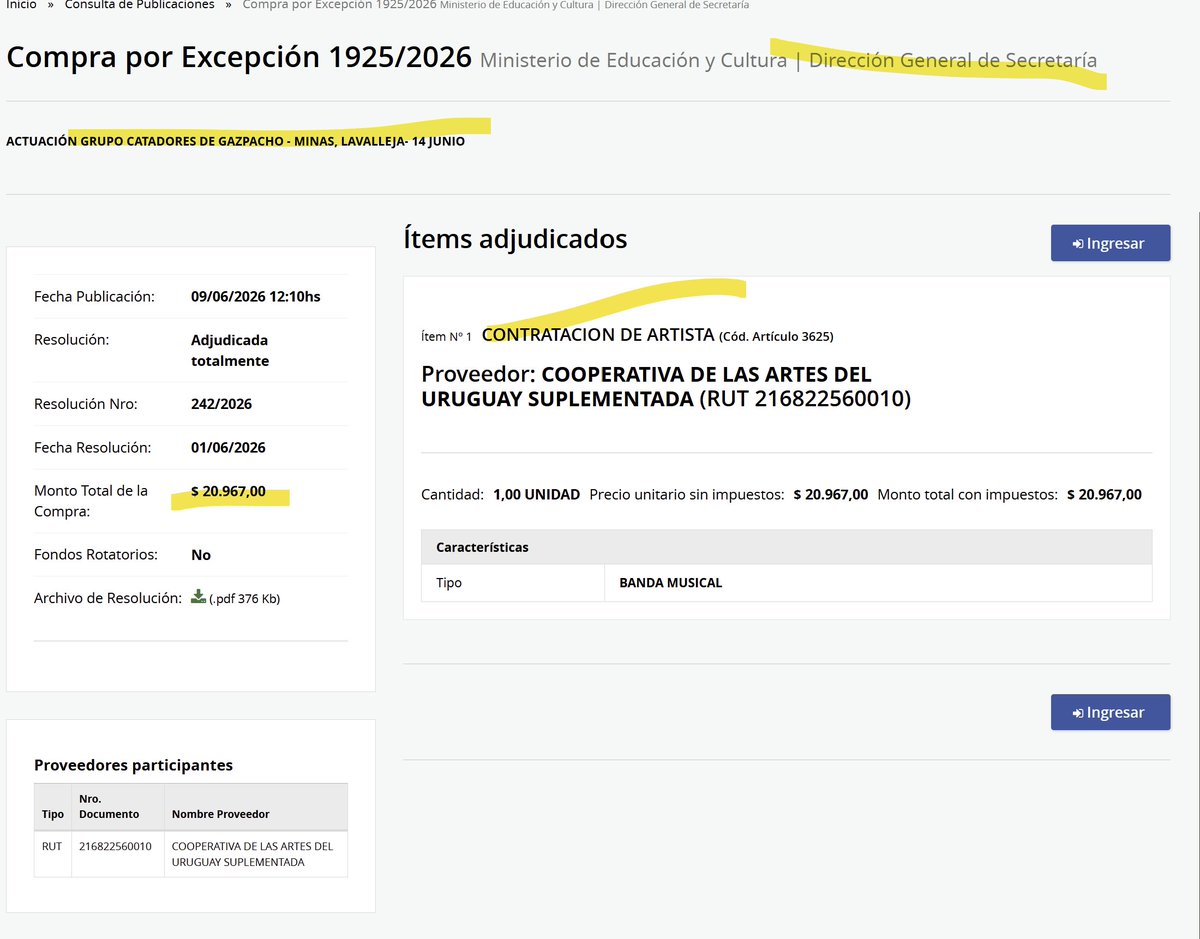This screenshot has width=1200, height=939.
Task: Click the Nro. Documento column header
Action: [x=117, y=807]
